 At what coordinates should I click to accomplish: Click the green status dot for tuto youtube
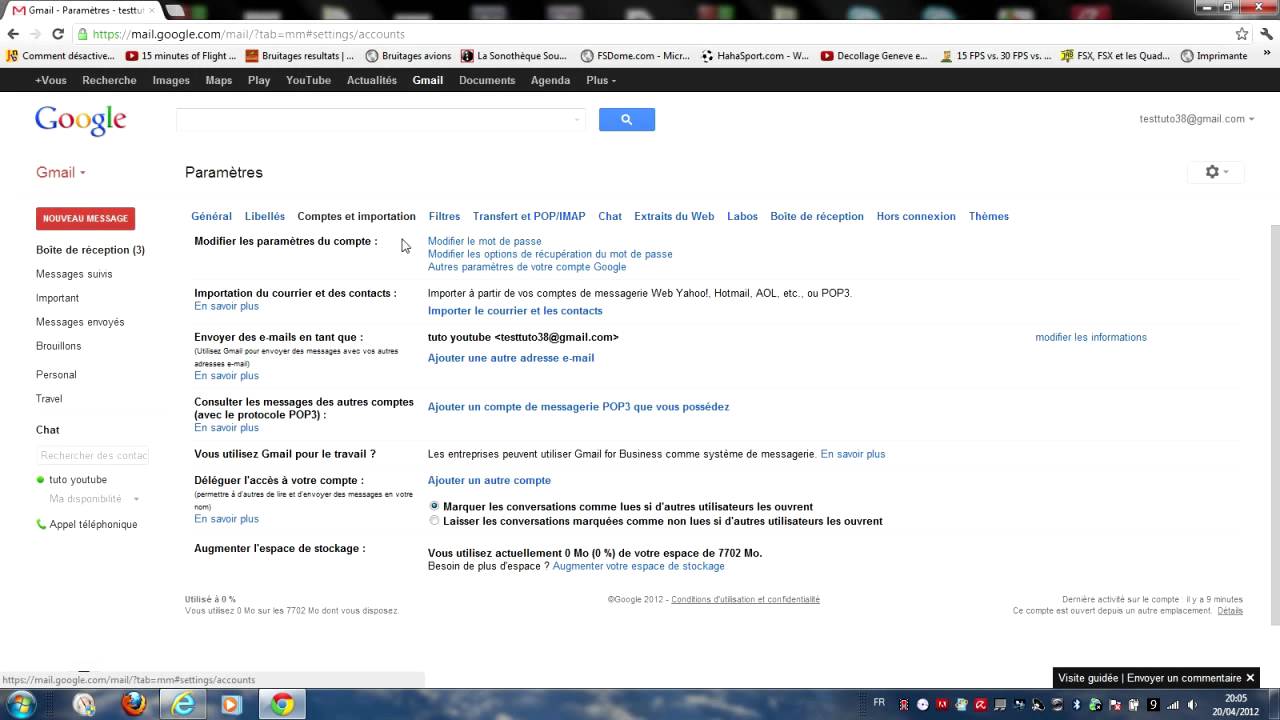click(x=41, y=480)
